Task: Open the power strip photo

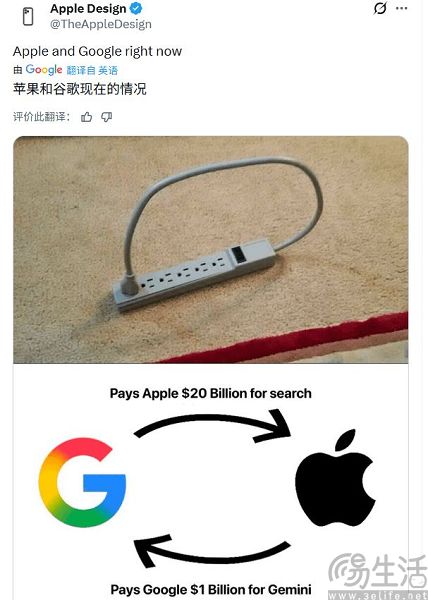Action: [211, 249]
